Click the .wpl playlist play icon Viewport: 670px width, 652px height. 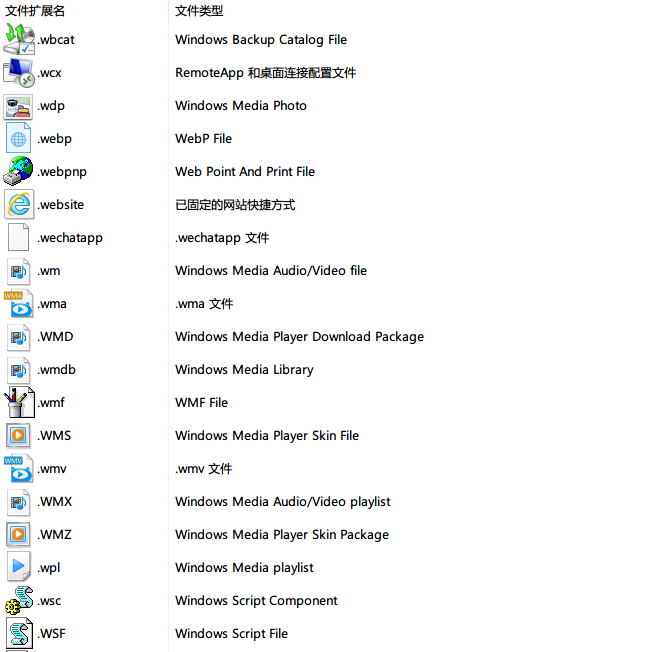[18, 567]
